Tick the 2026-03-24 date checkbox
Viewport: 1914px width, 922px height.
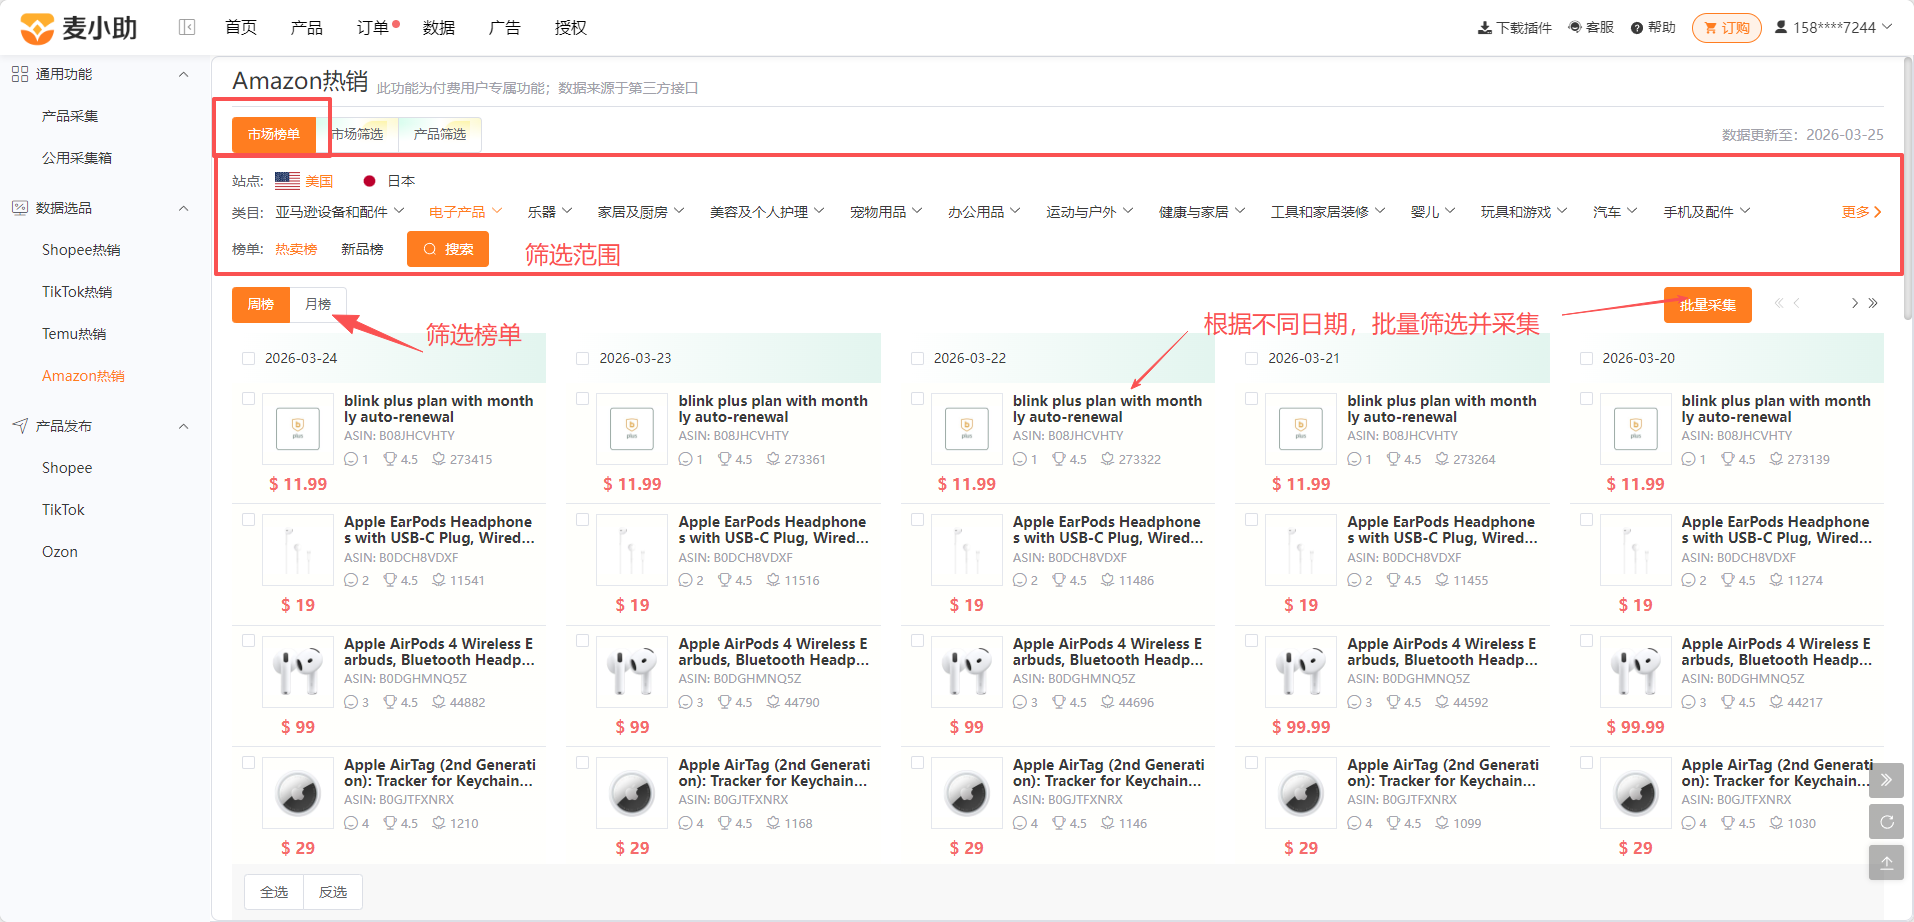(248, 358)
